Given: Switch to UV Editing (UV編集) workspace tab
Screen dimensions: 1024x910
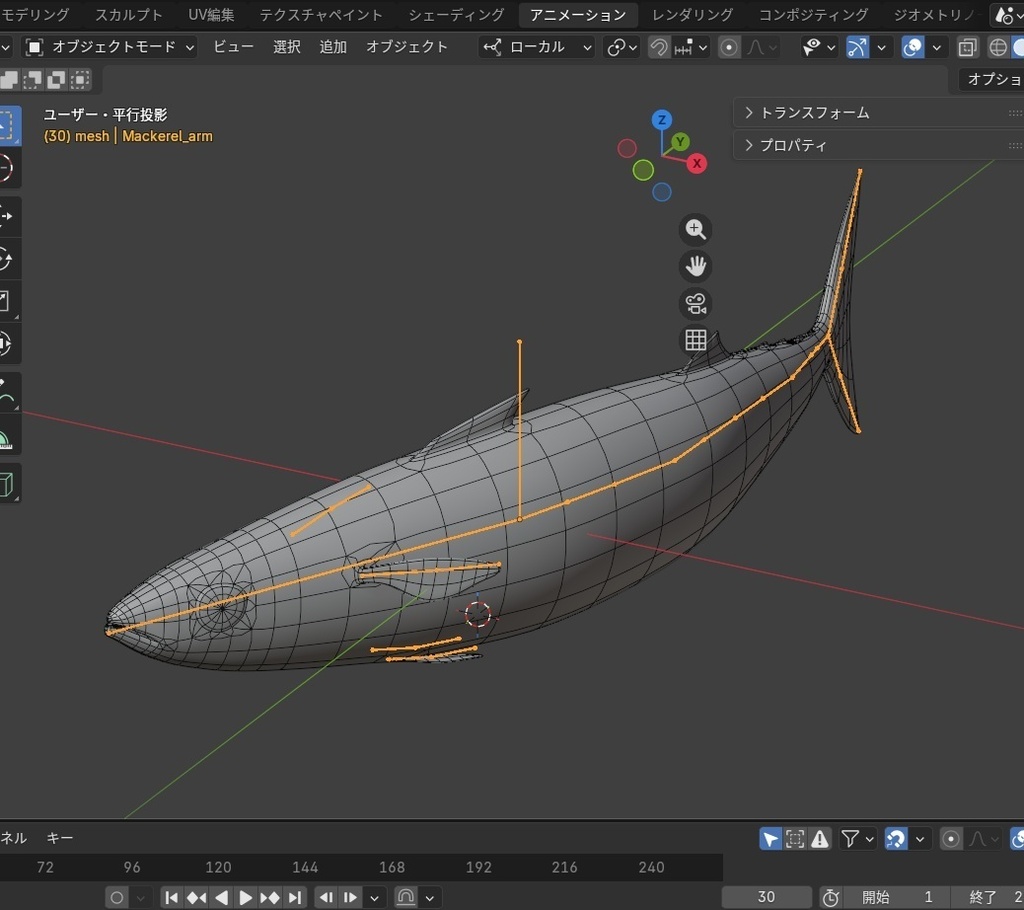Looking at the screenshot, I should [211, 14].
